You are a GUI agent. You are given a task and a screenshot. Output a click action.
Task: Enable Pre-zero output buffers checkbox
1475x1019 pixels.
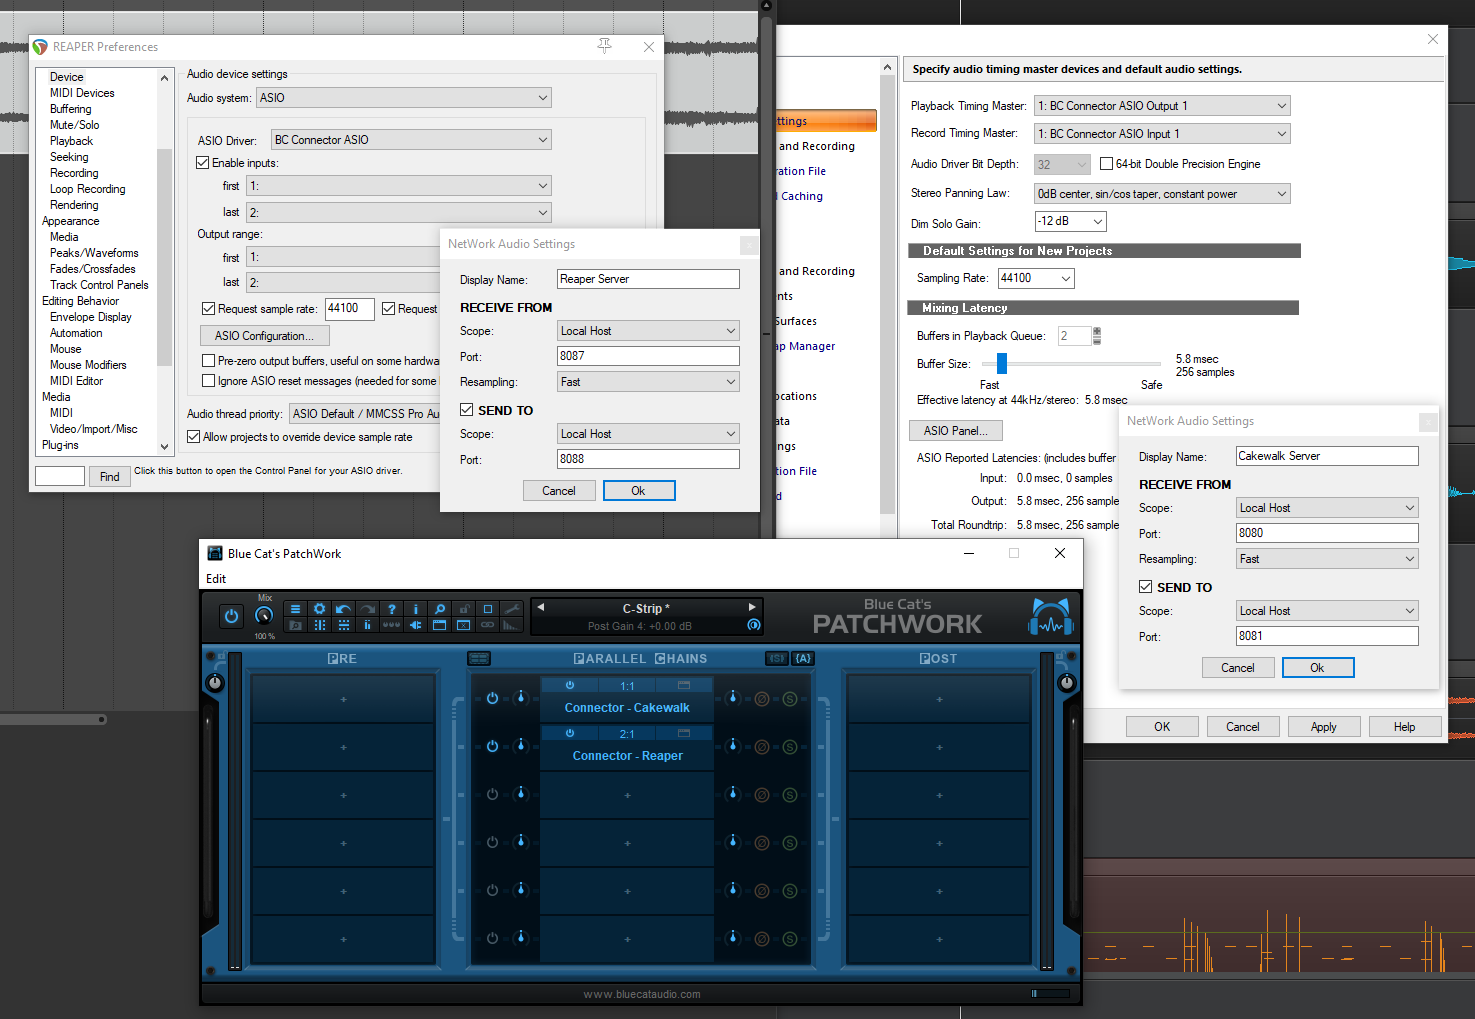pos(208,361)
